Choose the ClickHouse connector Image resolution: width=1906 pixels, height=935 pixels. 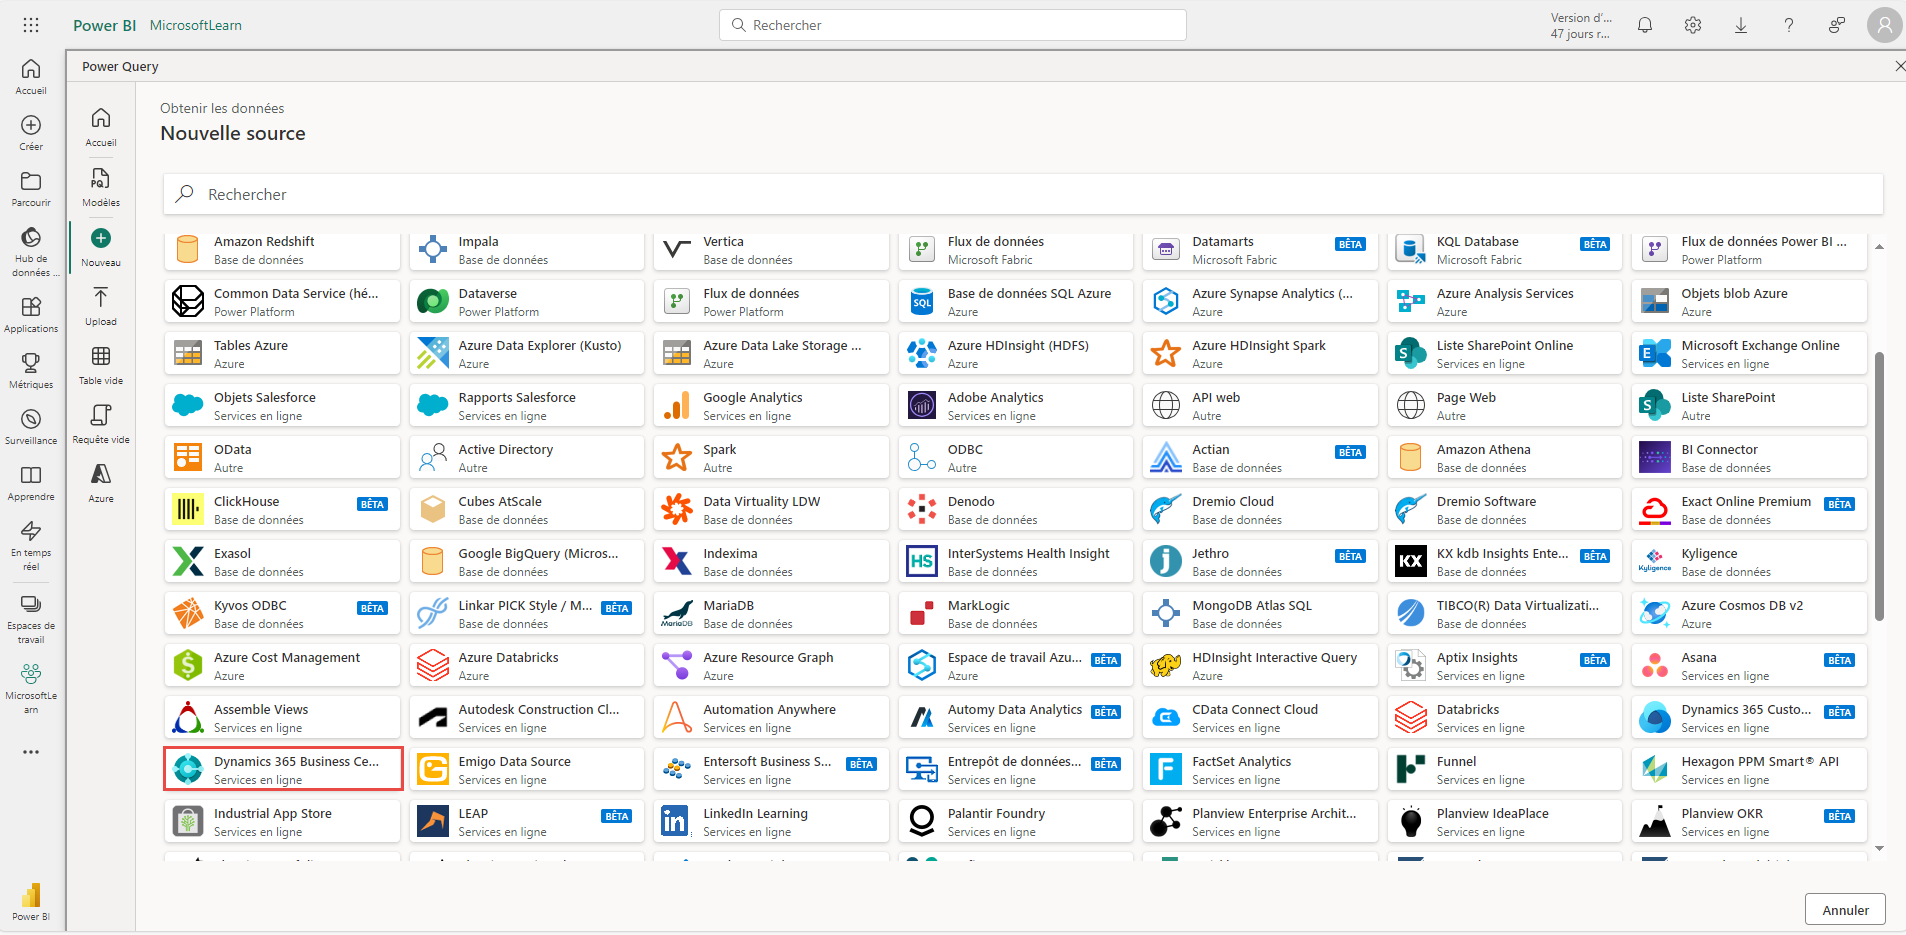[x=283, y=509]
